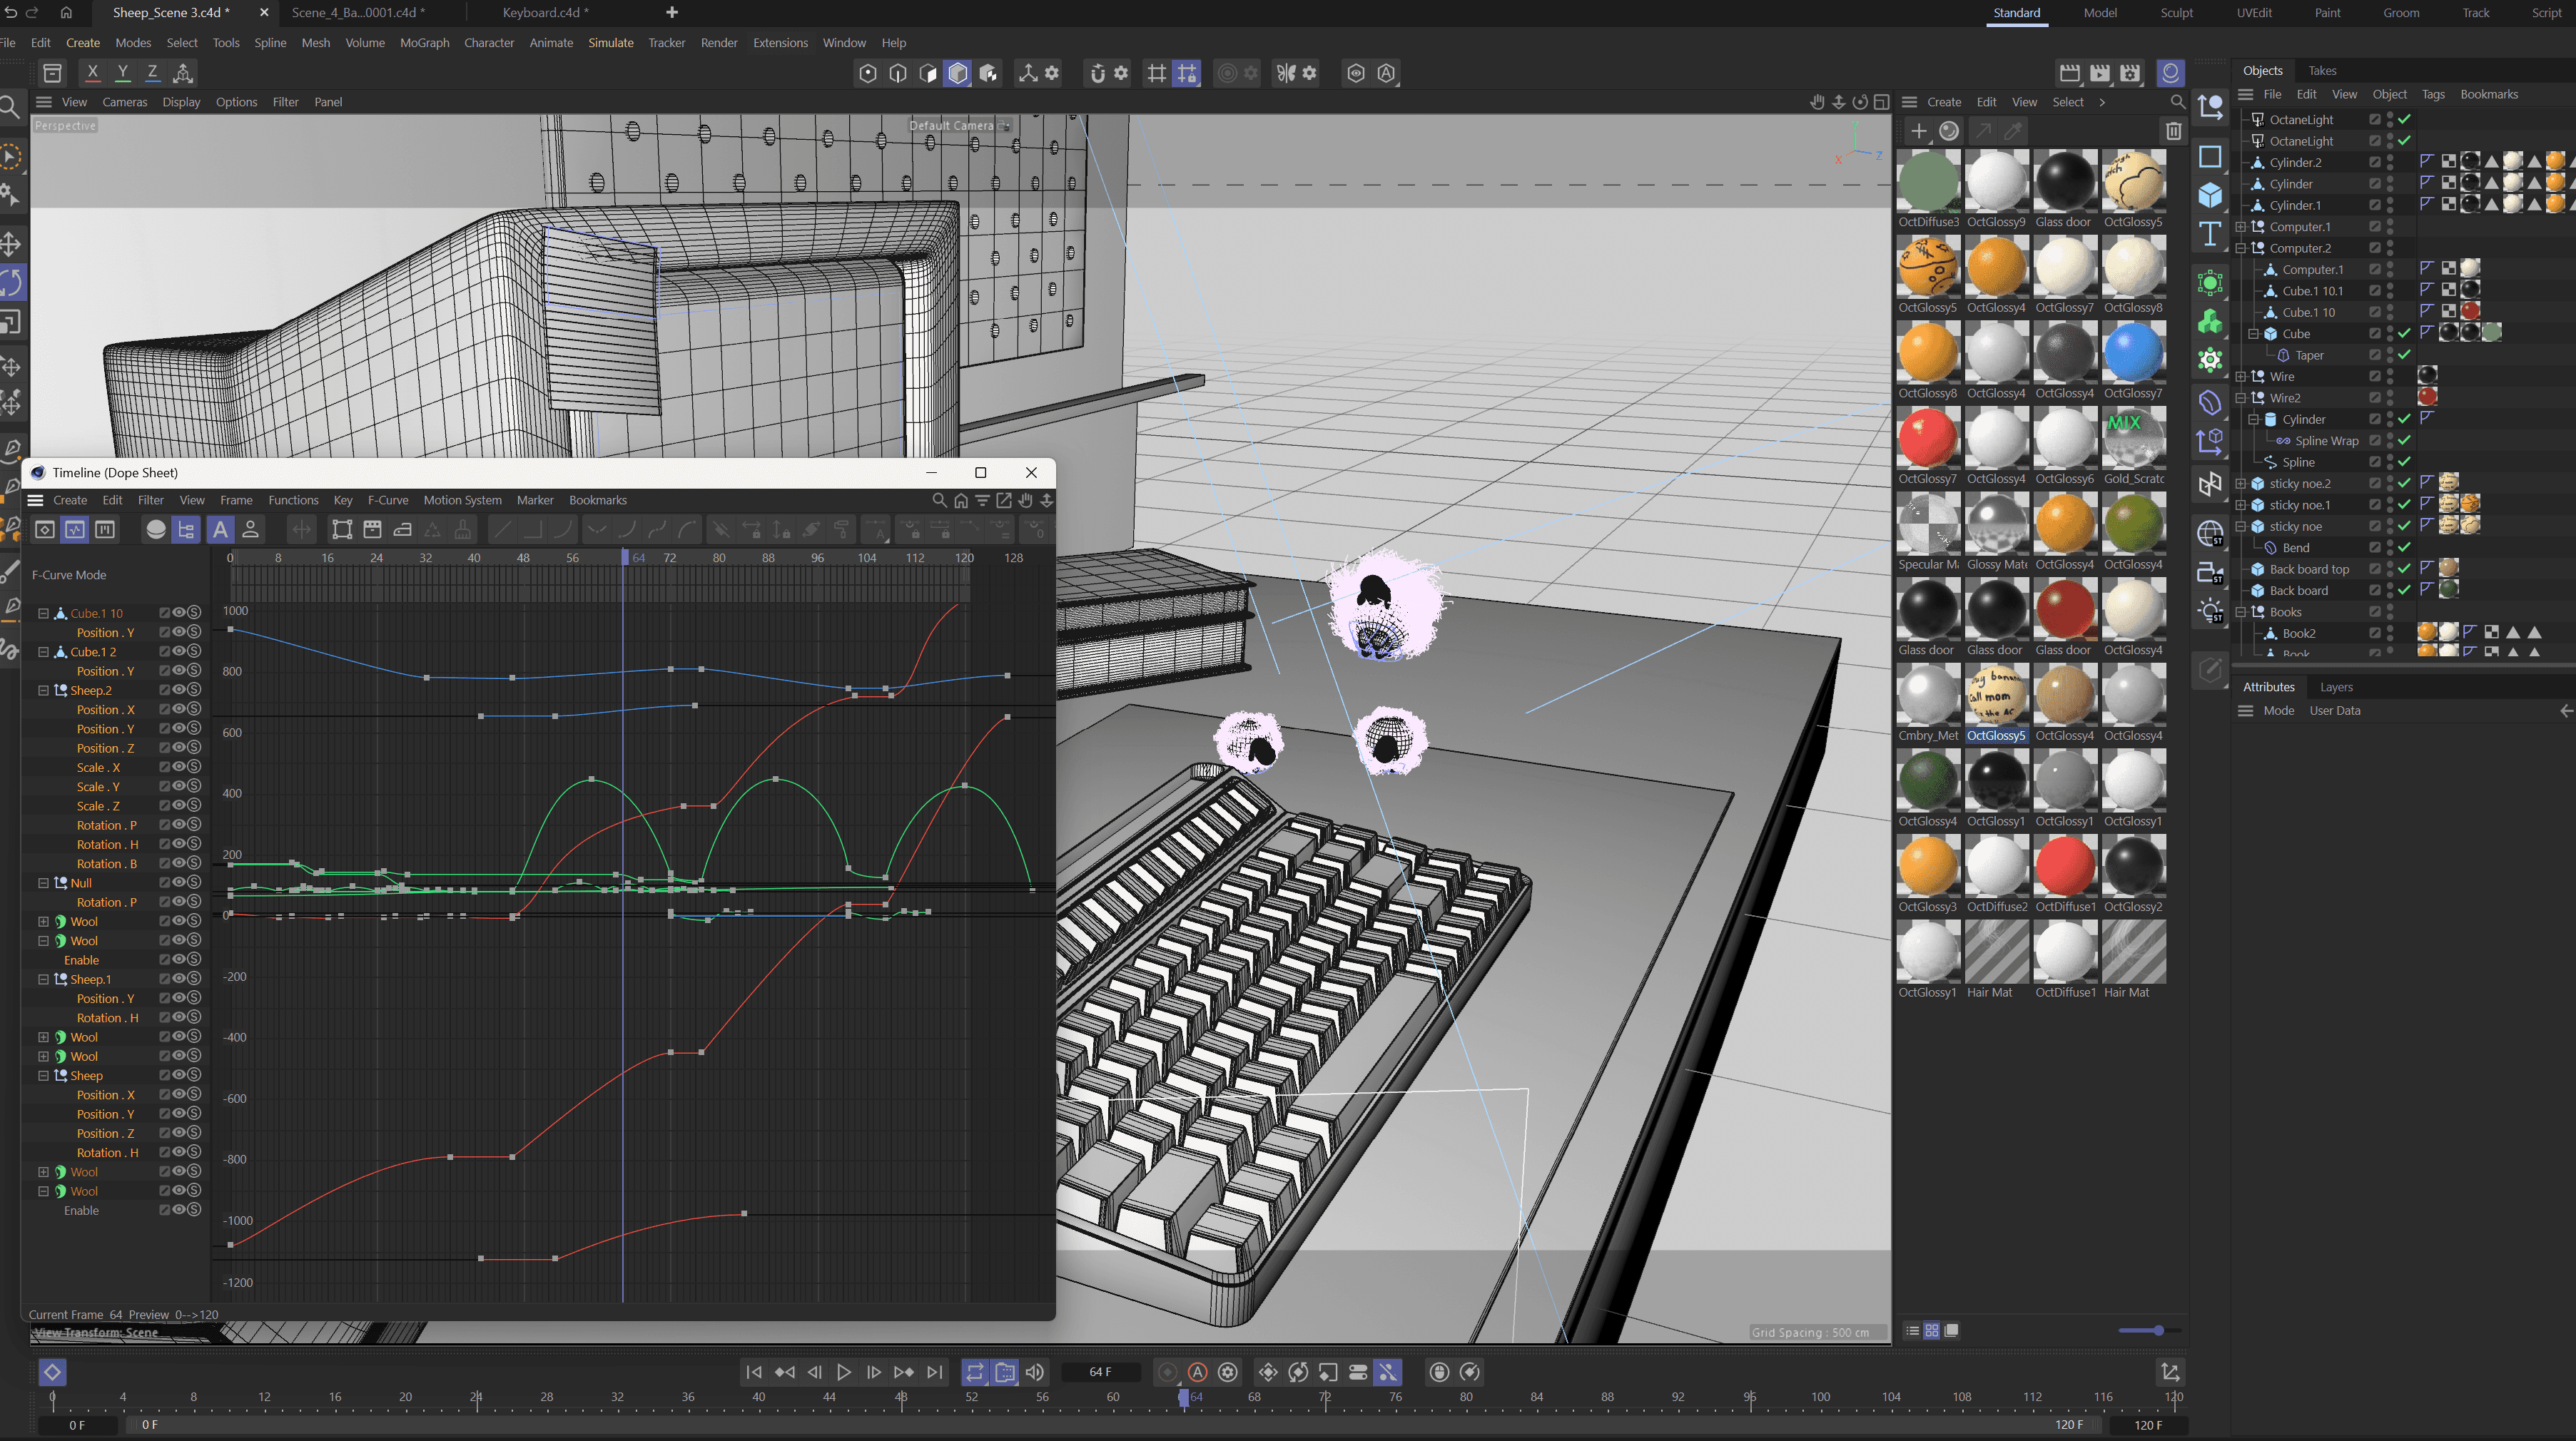This screenshot has height=1441, width=2576.
Task: Click the X axis lock icon
Action: point(92,73)
